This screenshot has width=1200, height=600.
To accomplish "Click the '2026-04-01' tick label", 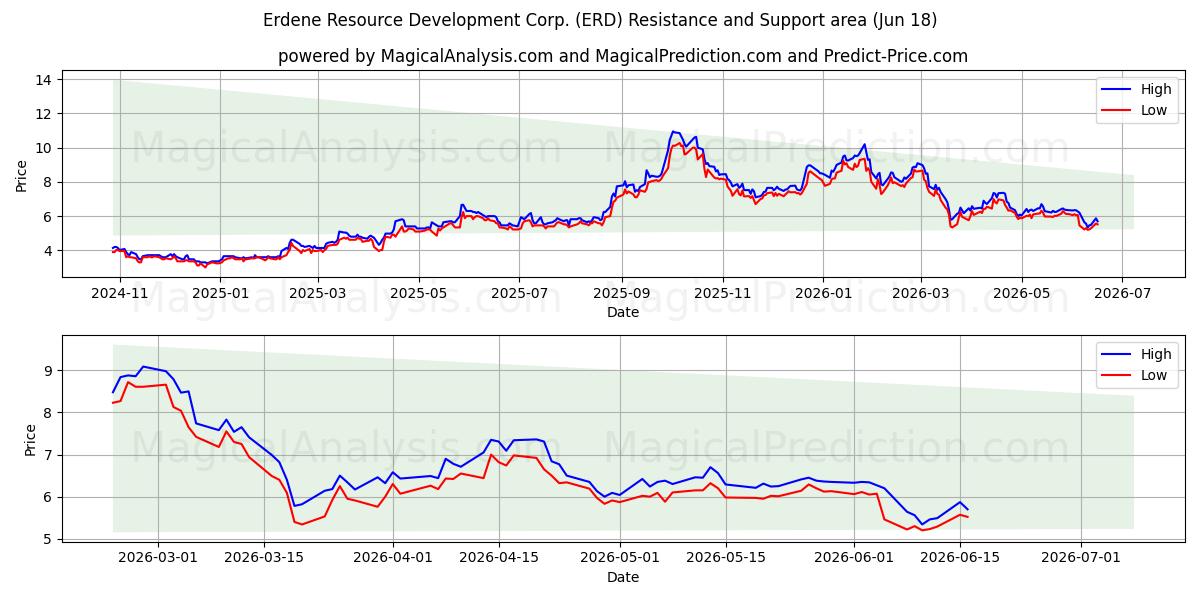I will (392, 558).
